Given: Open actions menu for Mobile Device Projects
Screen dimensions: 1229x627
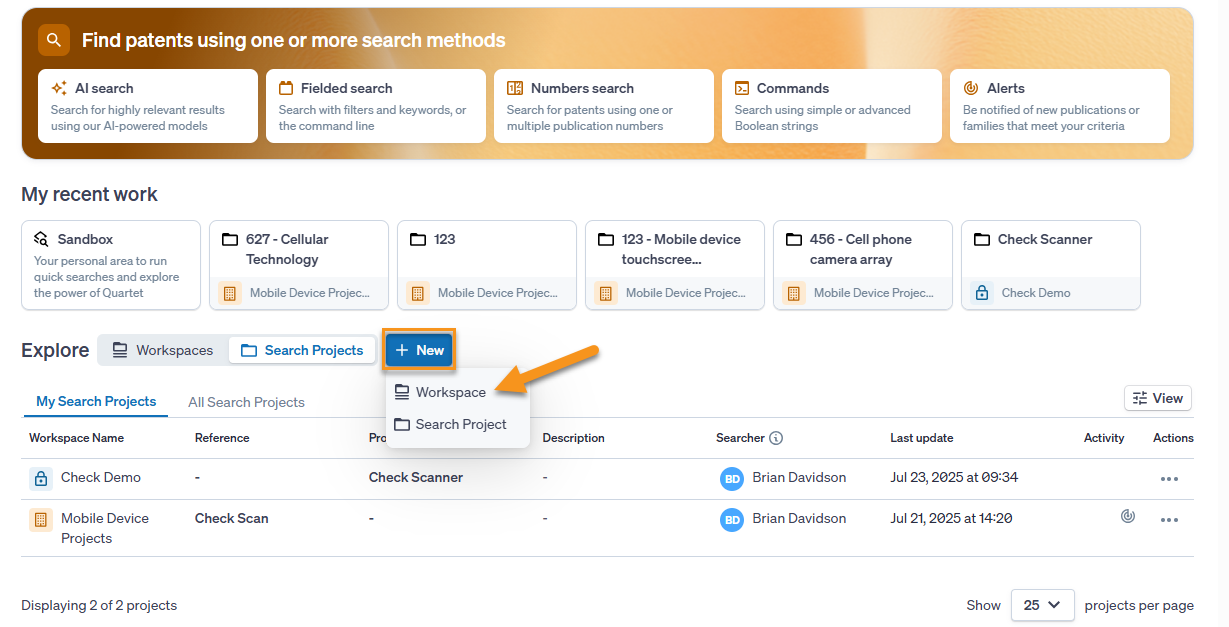Looking at the screenshot, I should 1169,520.
